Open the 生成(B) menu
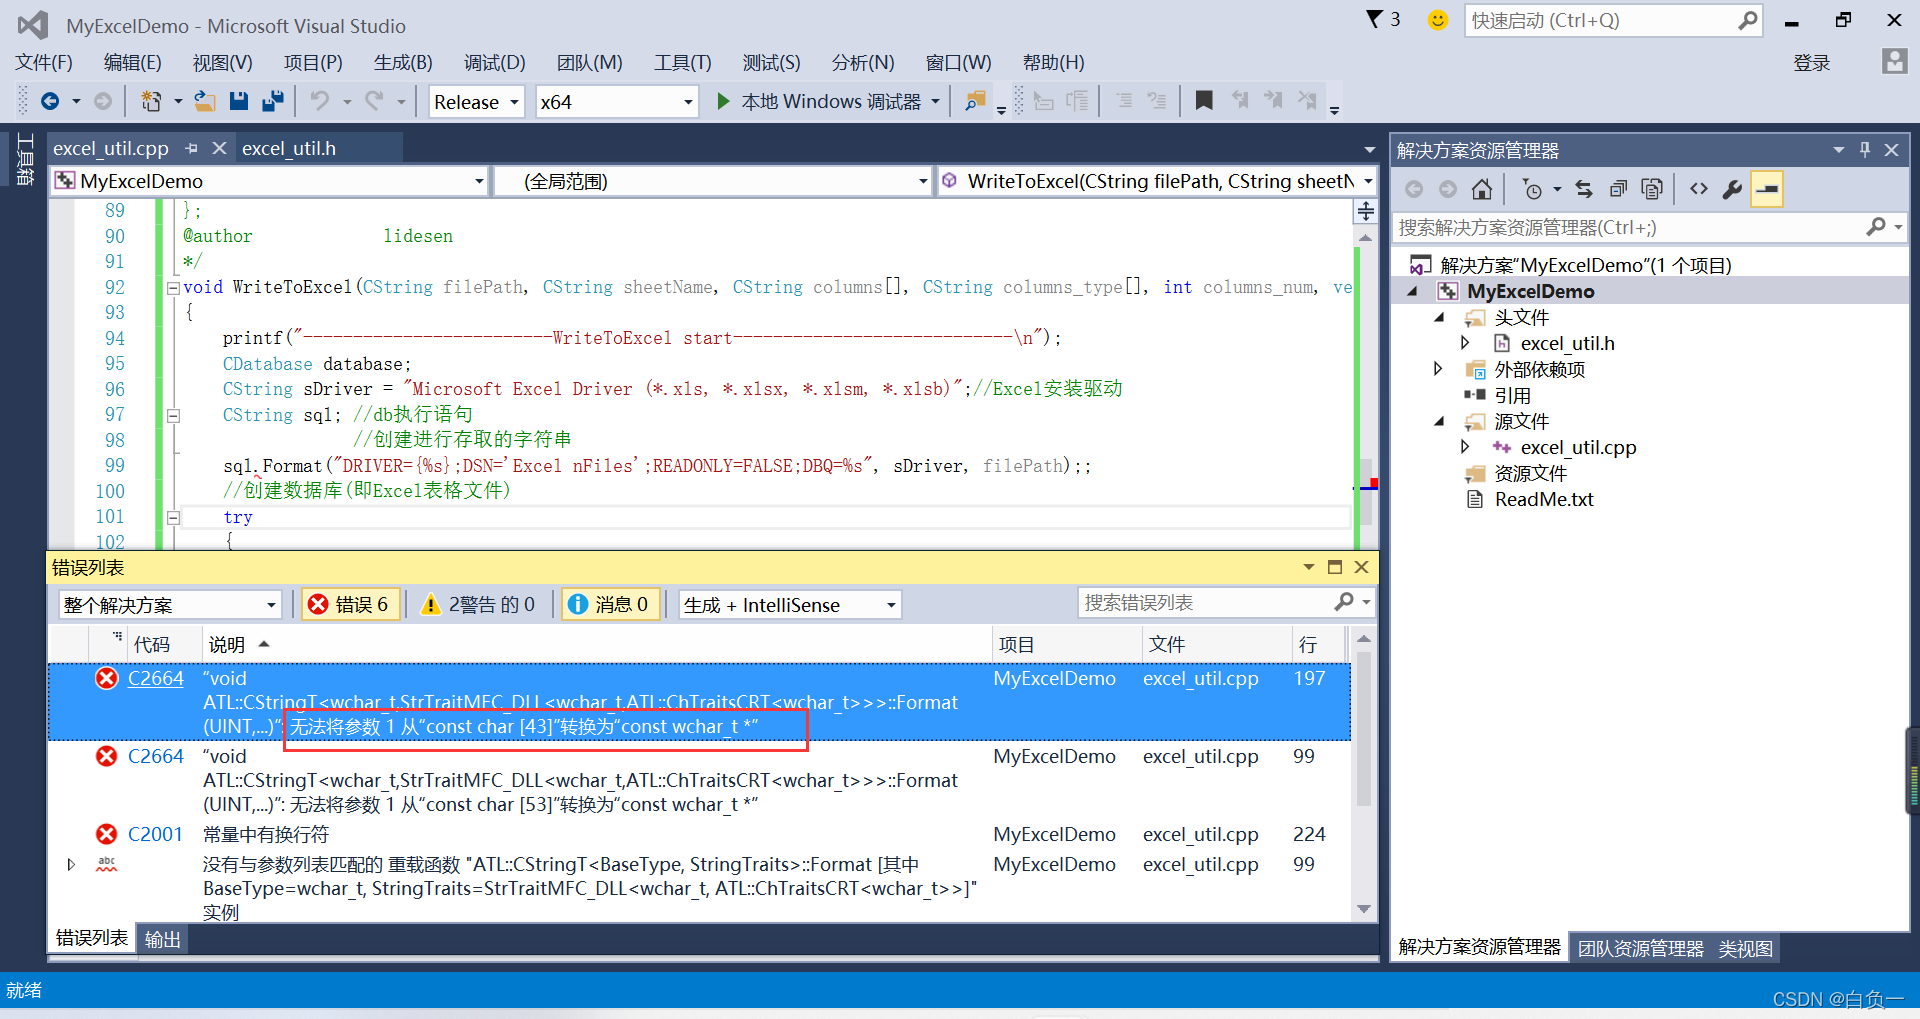The height and width of the screenshot is (1019, 1920). (x=403, y=63)
